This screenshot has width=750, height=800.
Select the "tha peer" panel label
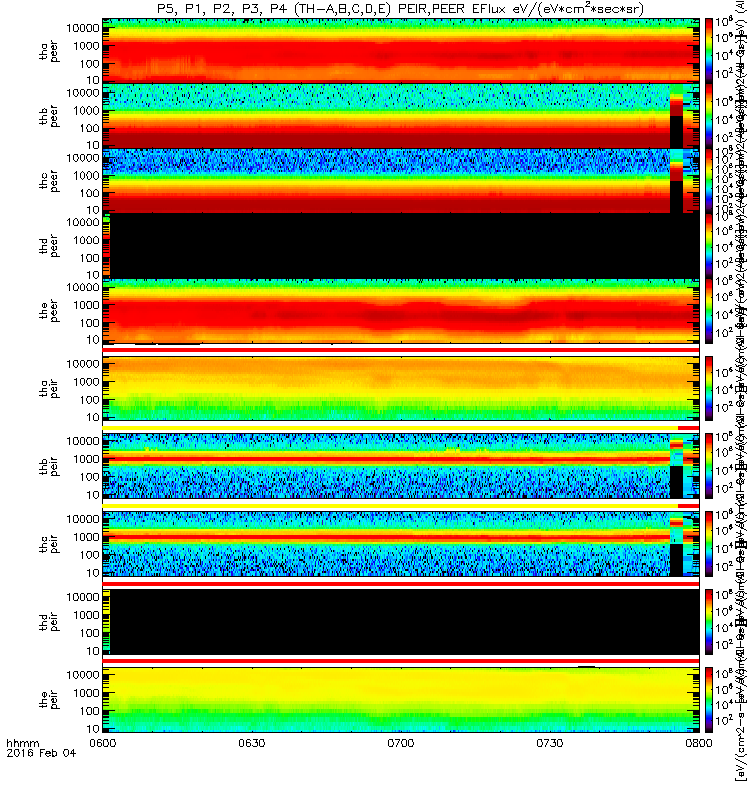[x=49, y=52]
